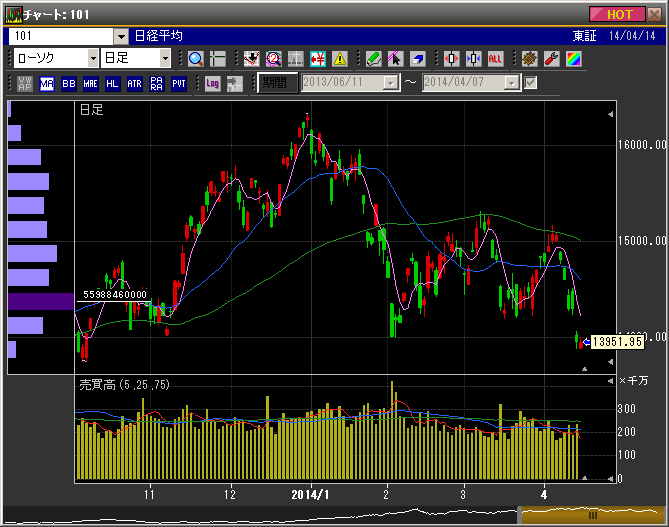Screen dimensions: 669x527
Task: Open the 日足 timeframe dropdown
Action: click(165, 59)
